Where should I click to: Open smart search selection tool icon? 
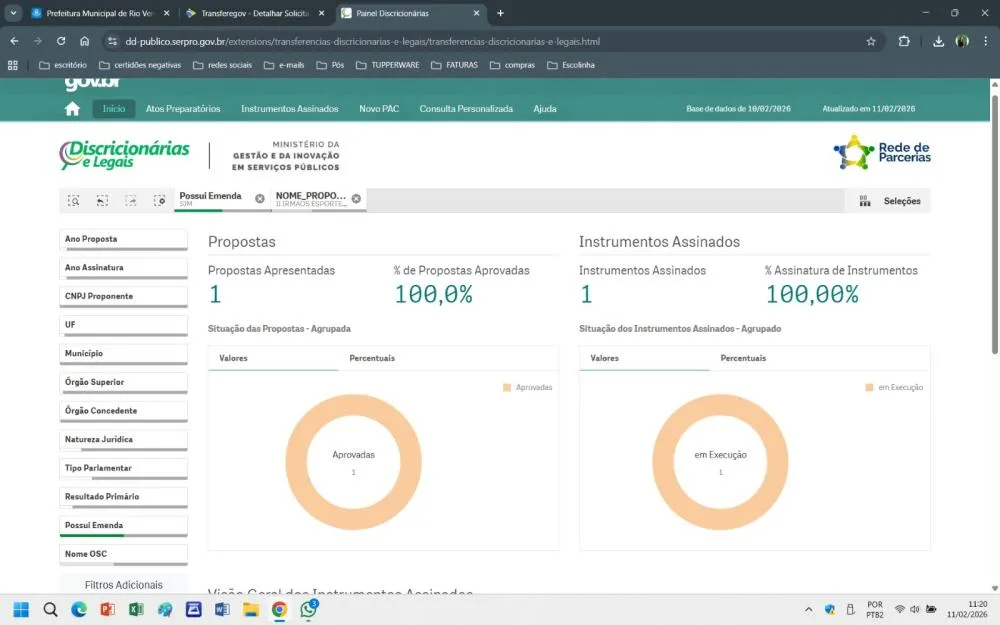(x=73, y=200)
